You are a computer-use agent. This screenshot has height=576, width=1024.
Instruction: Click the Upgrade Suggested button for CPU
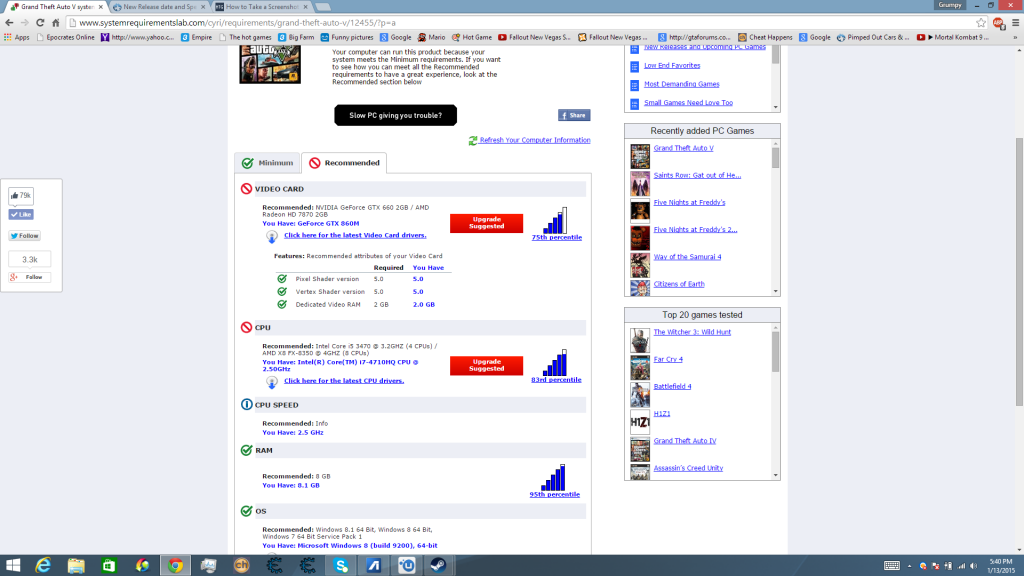coord(486,363)
